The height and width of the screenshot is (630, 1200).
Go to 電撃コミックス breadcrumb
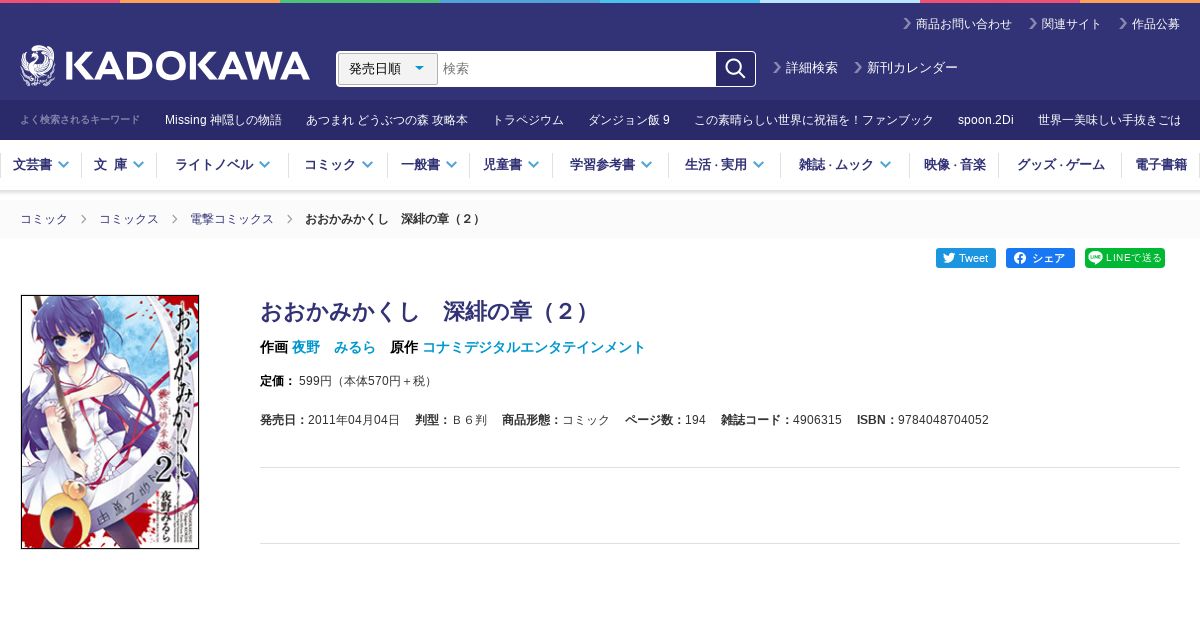coord(232,219)
